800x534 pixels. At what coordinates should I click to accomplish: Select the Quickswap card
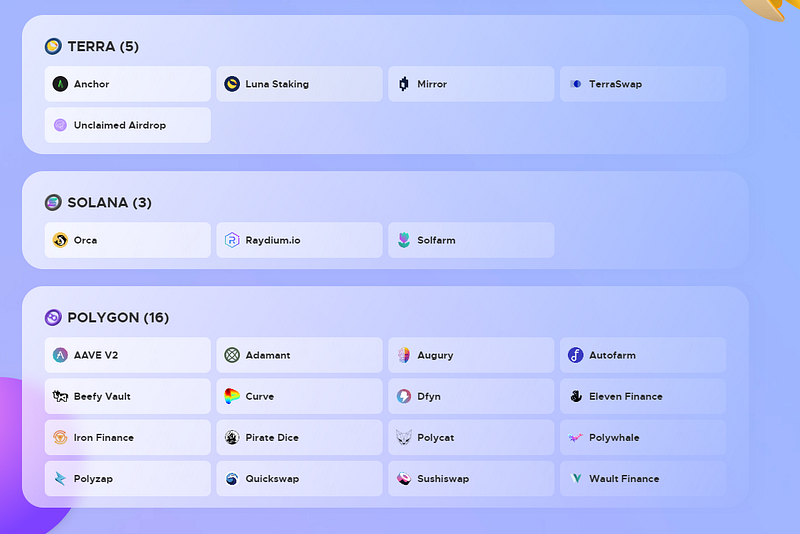(x=299, y=478)
